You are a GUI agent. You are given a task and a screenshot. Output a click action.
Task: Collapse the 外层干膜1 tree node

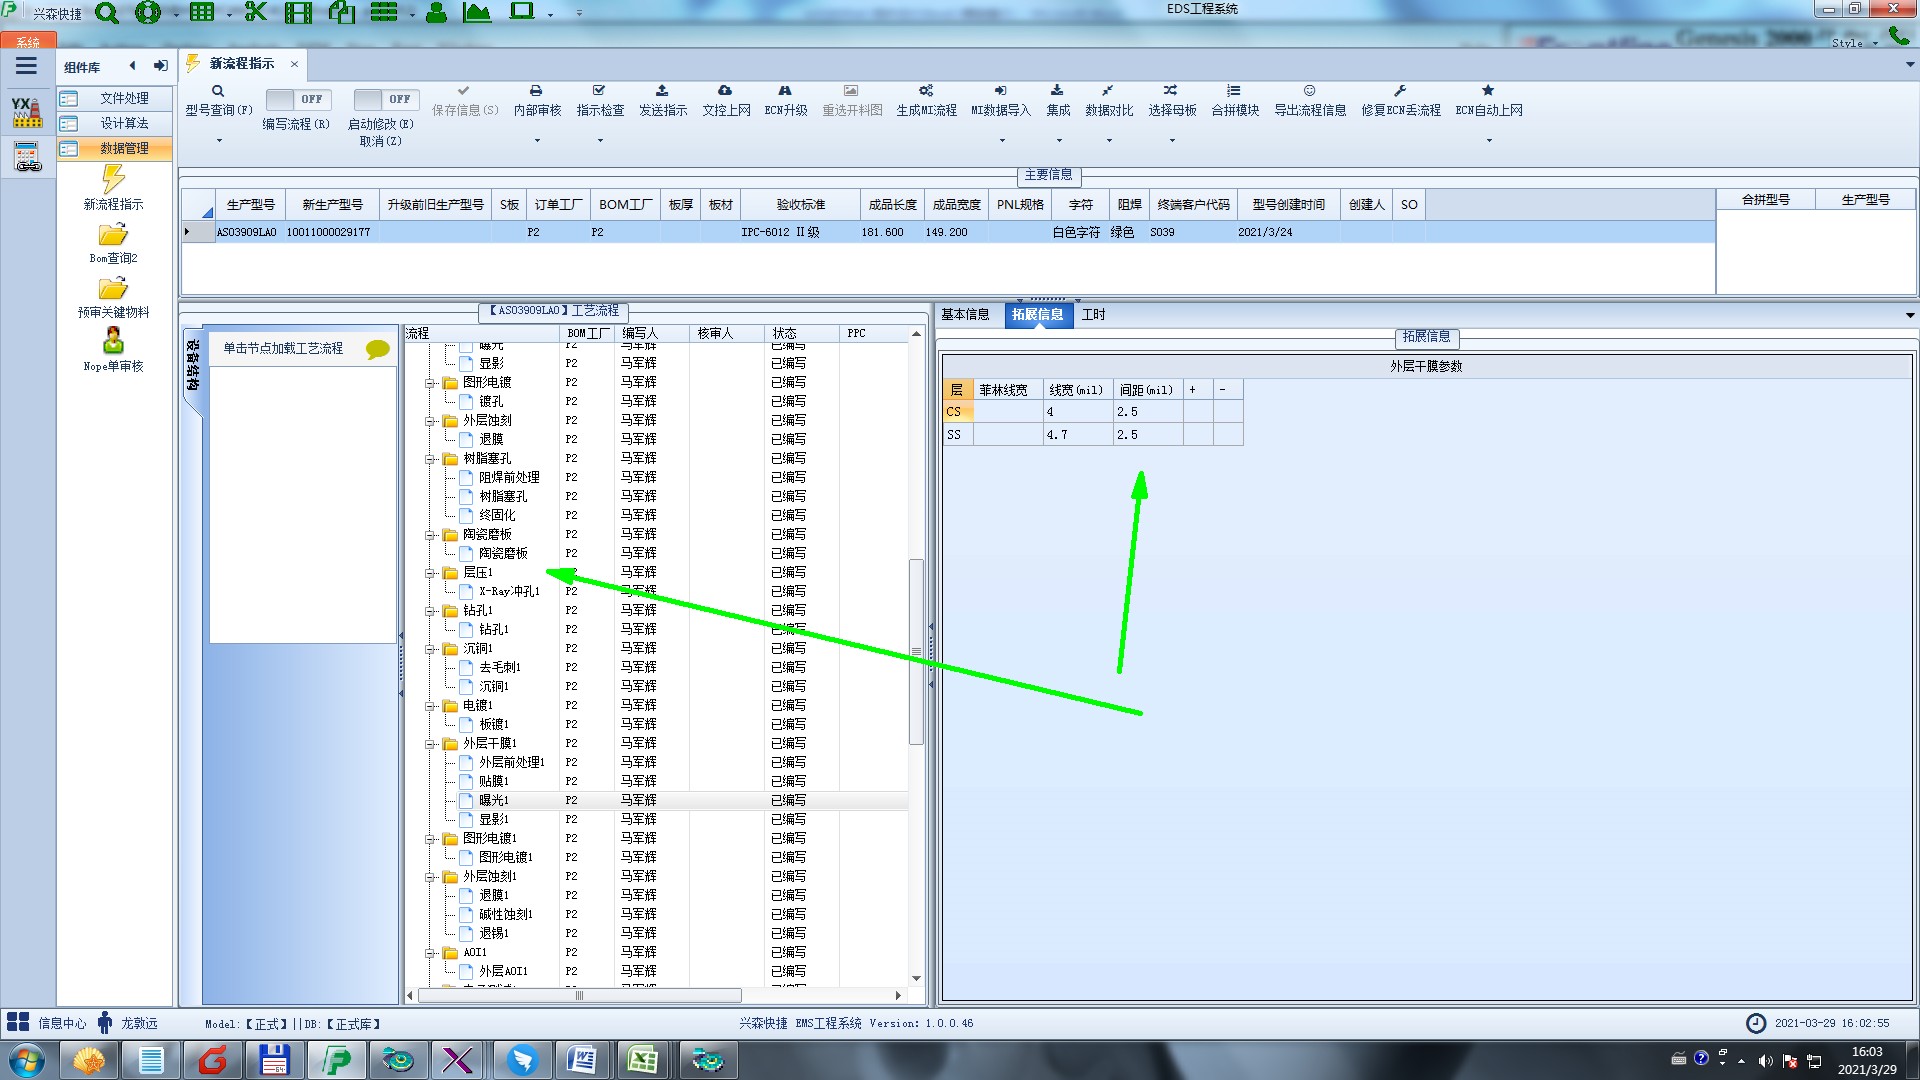click(430, 744)
